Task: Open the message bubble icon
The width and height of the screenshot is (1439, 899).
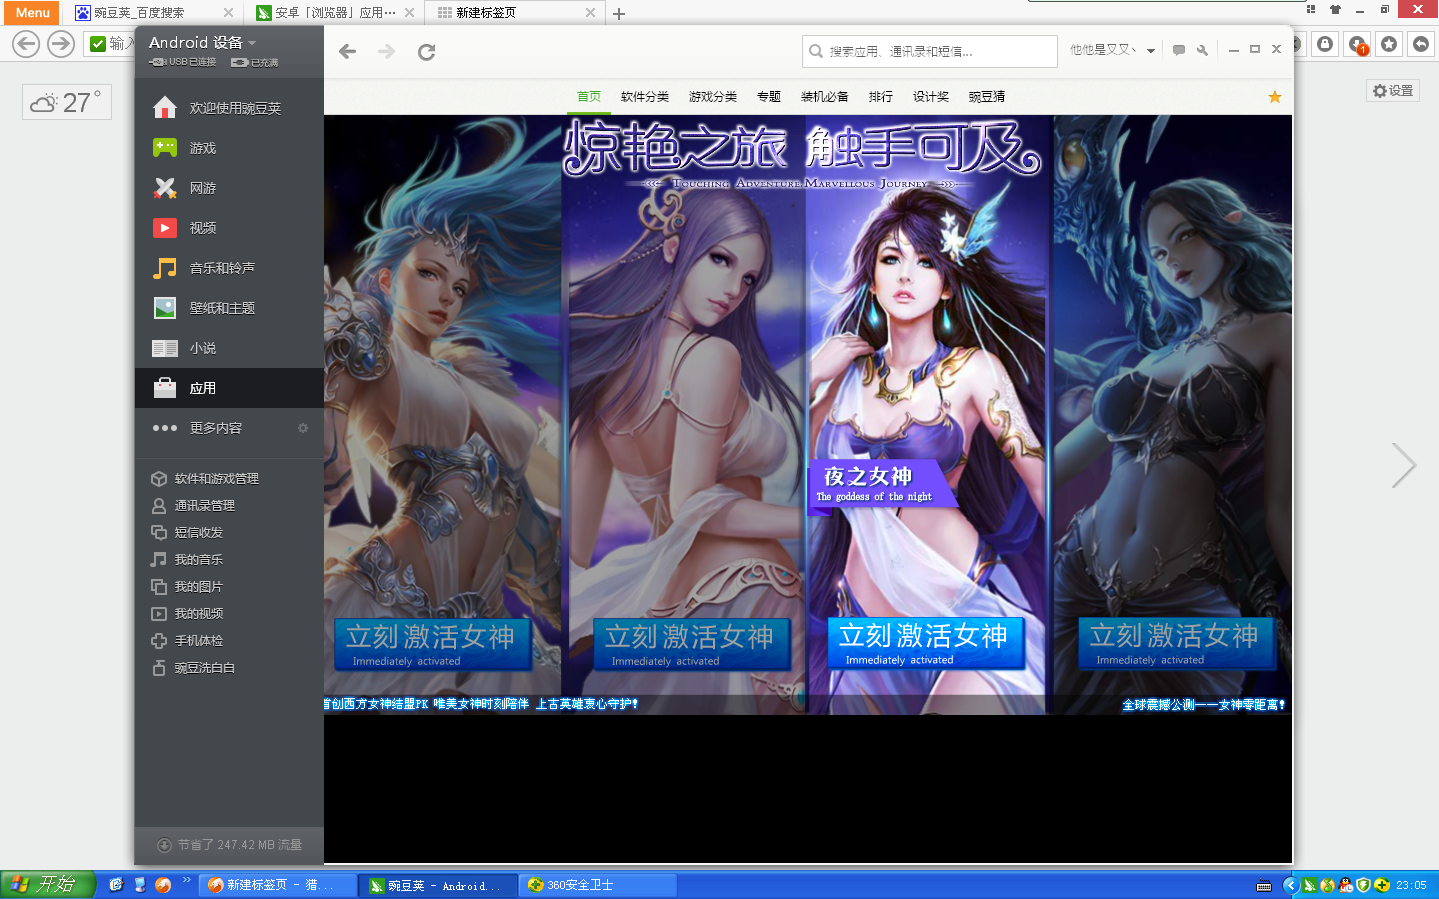Action: pos(1179,50)
